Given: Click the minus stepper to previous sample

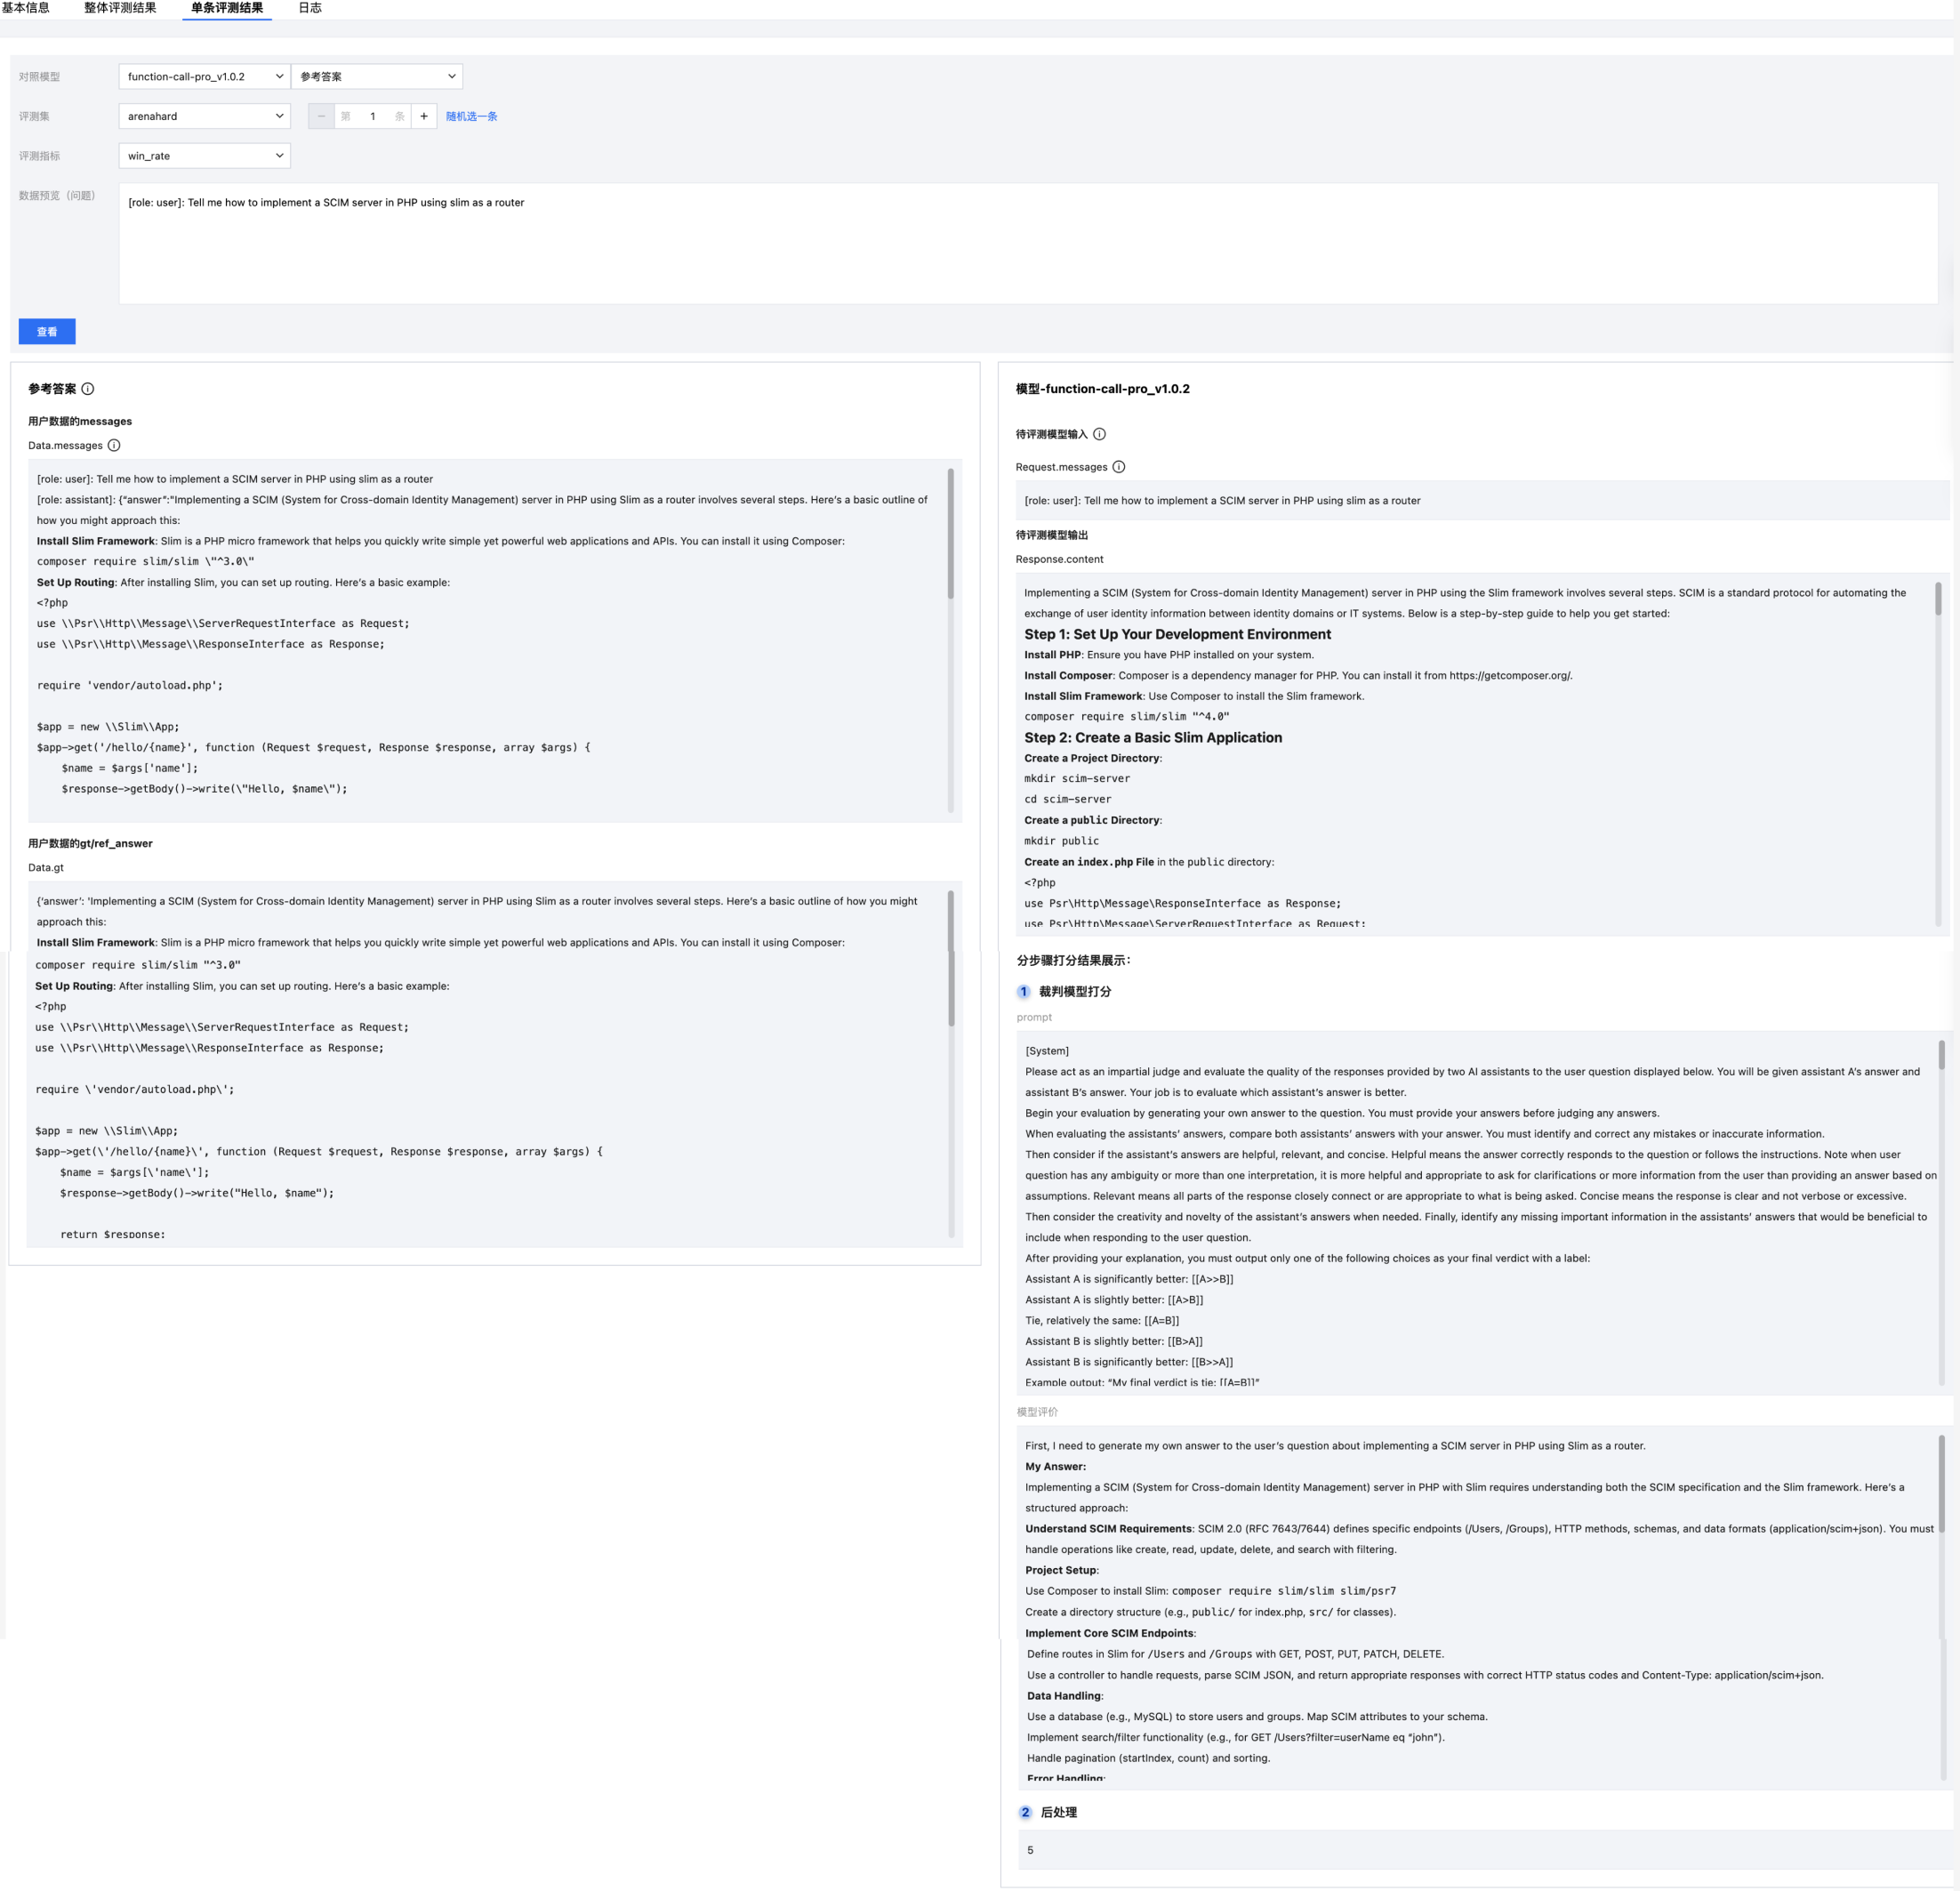Looking at the screenshot, I should point(321,116).
